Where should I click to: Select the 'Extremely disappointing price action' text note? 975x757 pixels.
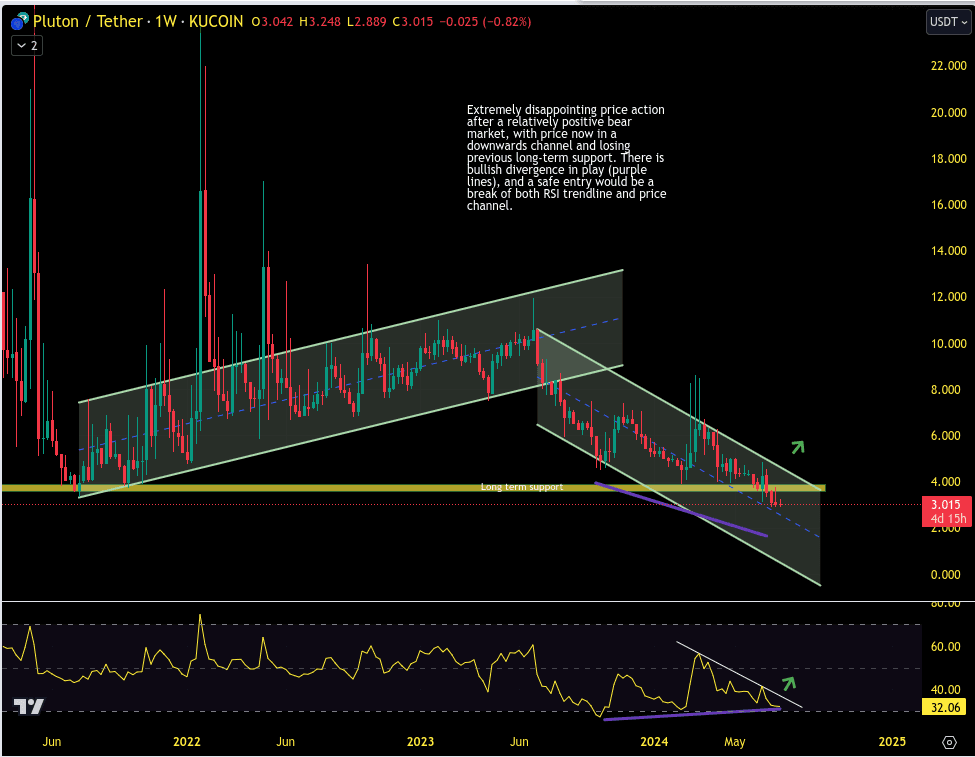[x=566, y=157]
